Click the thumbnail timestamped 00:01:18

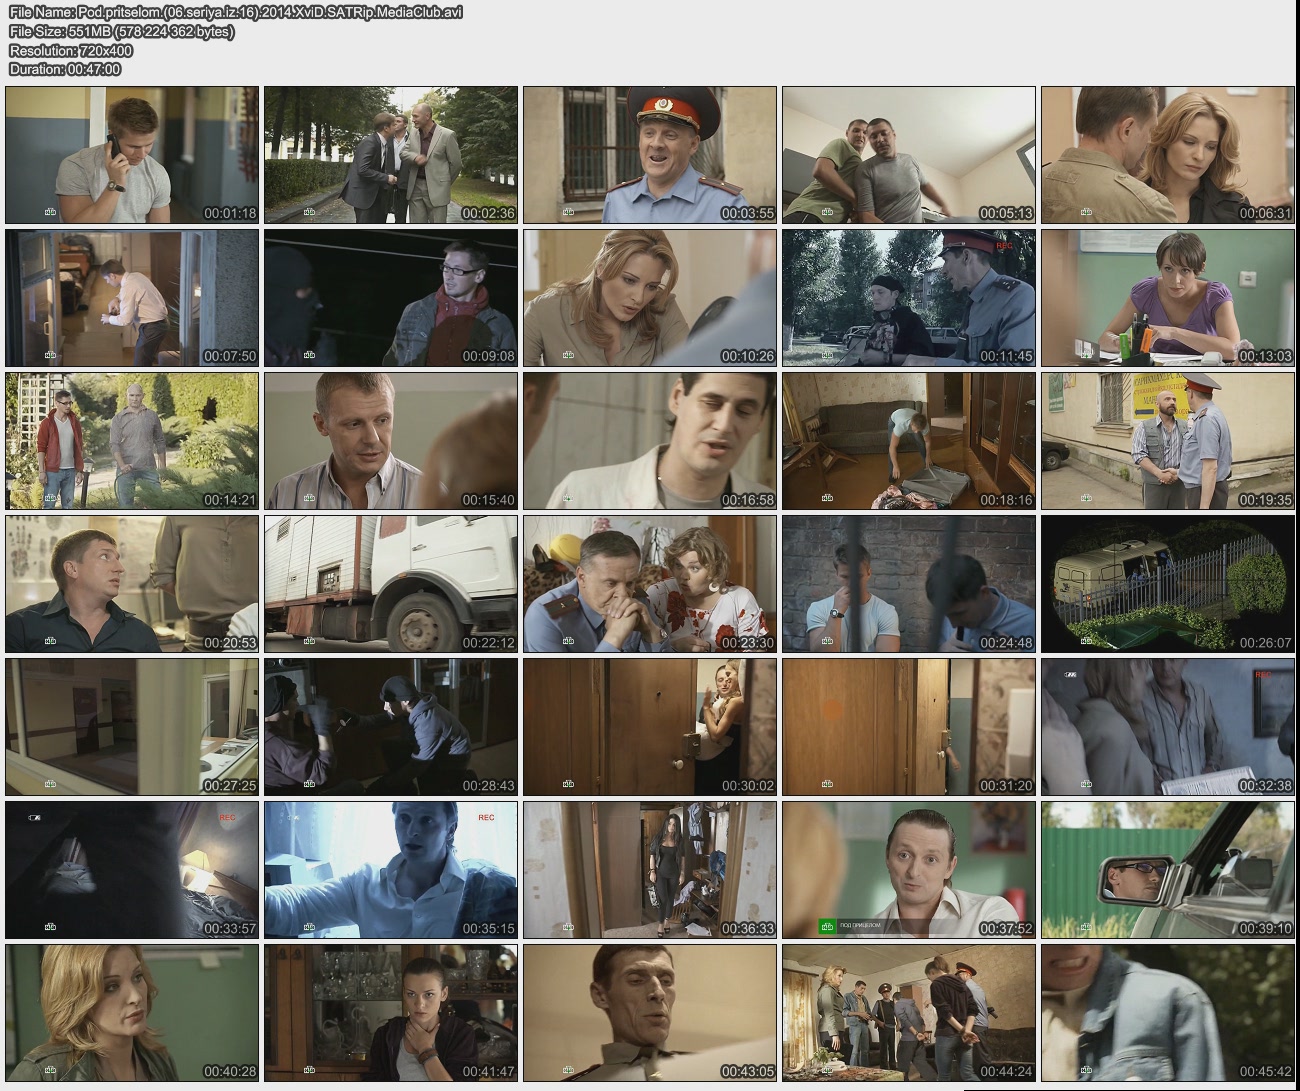132,155
